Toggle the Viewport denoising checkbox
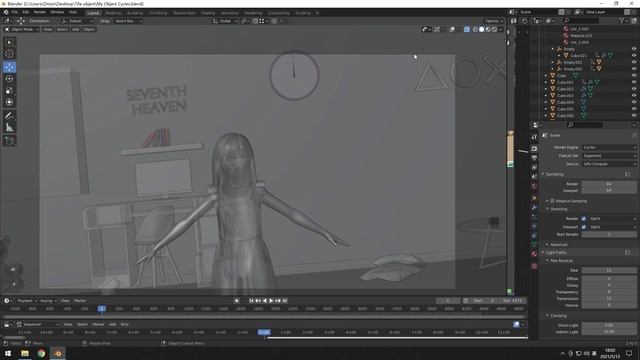 (584, 227)
